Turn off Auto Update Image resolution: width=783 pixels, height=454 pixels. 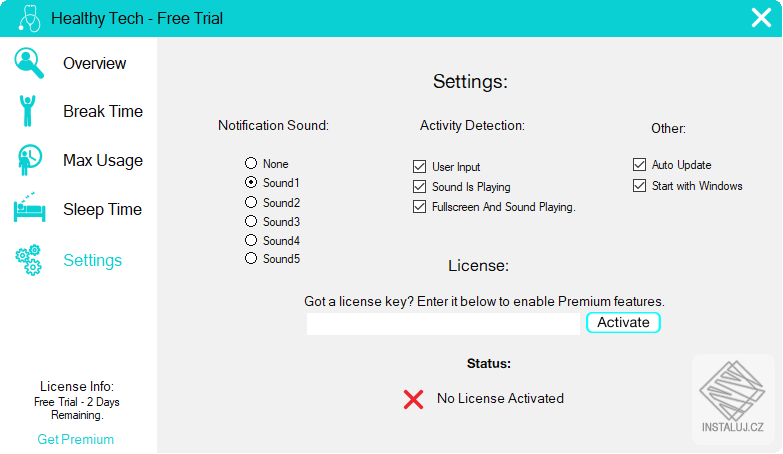pos(640,165)
